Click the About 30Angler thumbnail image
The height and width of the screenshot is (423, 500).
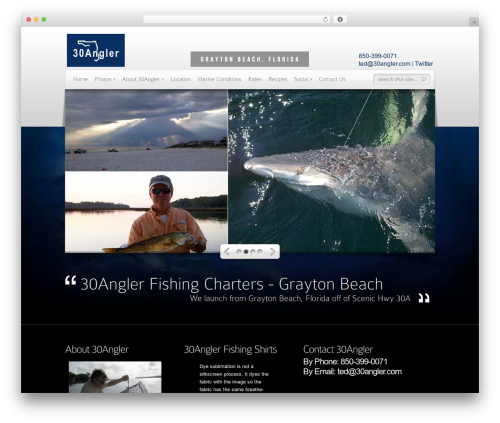(115, 377)
